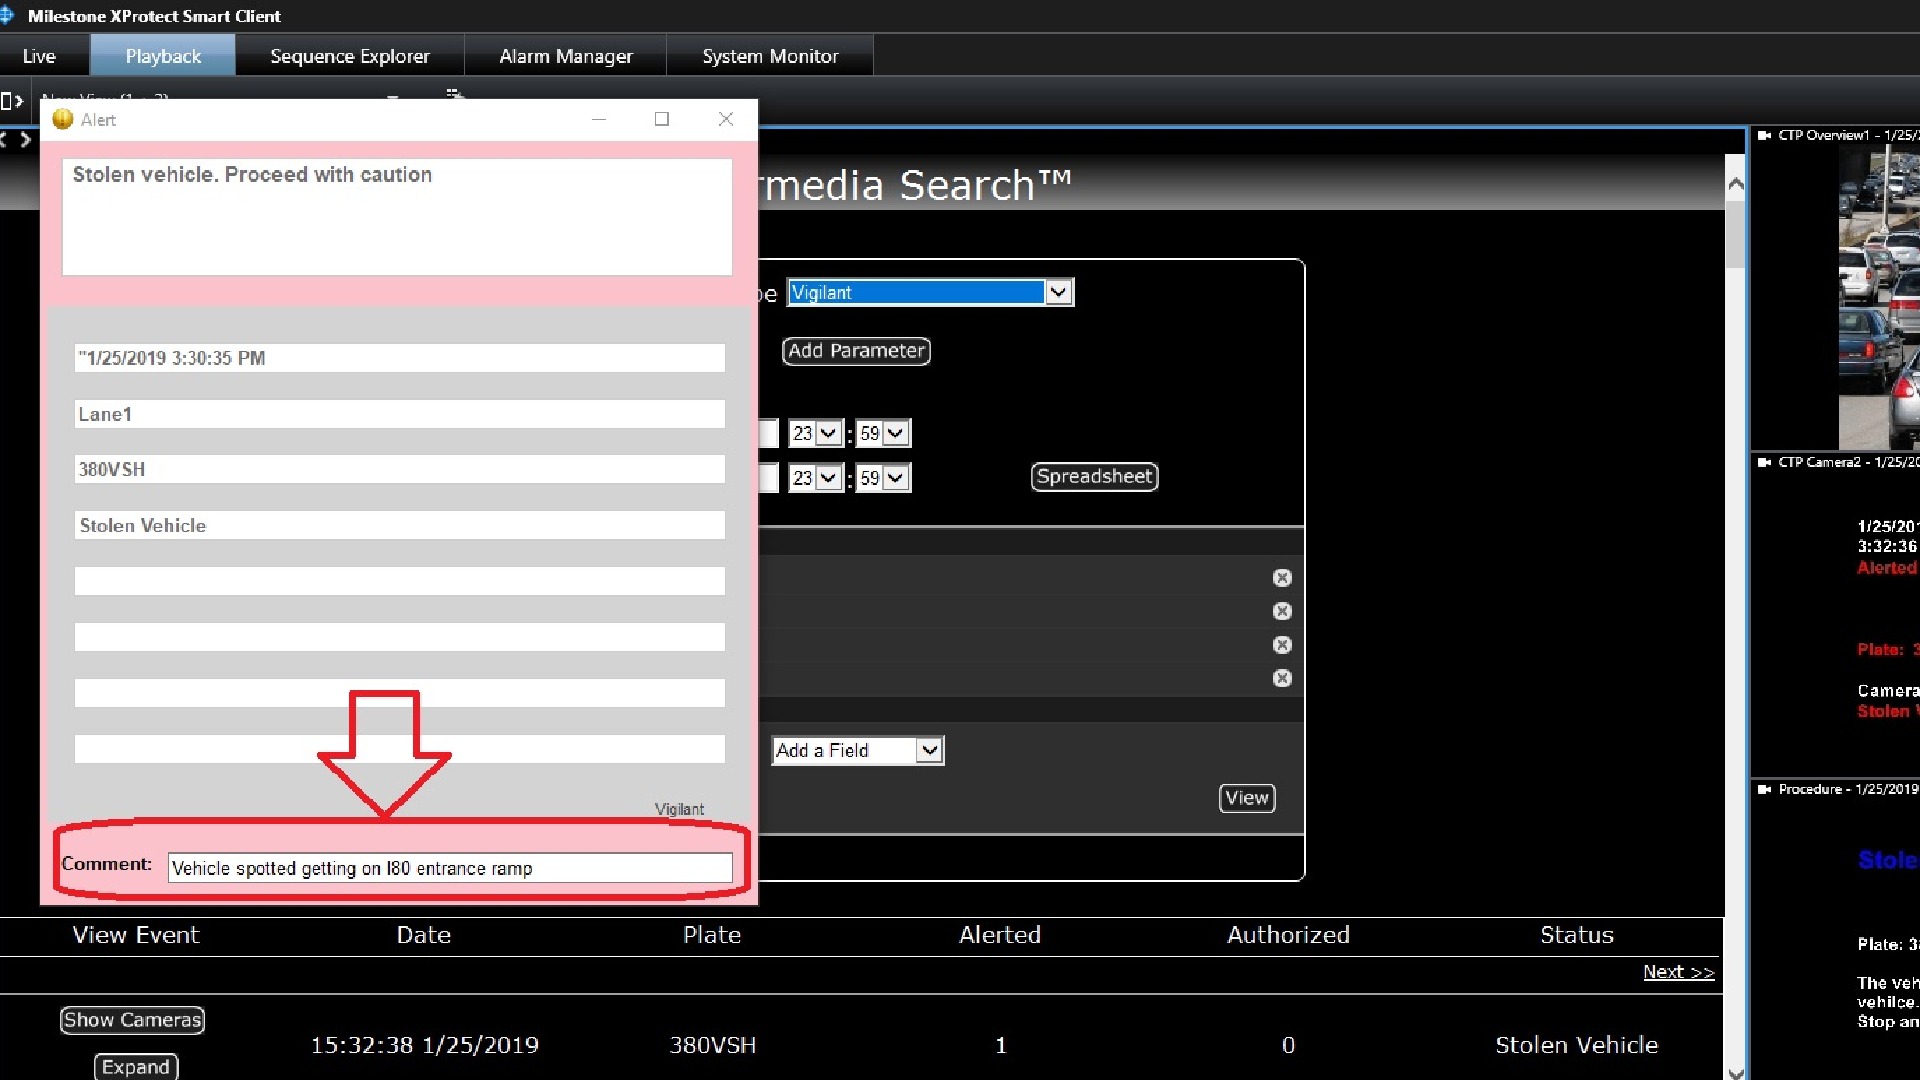Screen dimensions: 1920x1080
Task: Open the end minute 59 dropdown
Action: (895, 478)
